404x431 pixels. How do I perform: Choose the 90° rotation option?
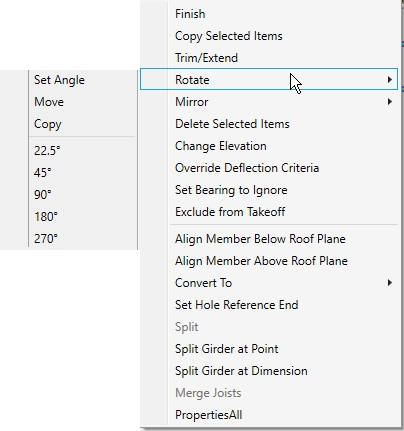pos(43,195)
